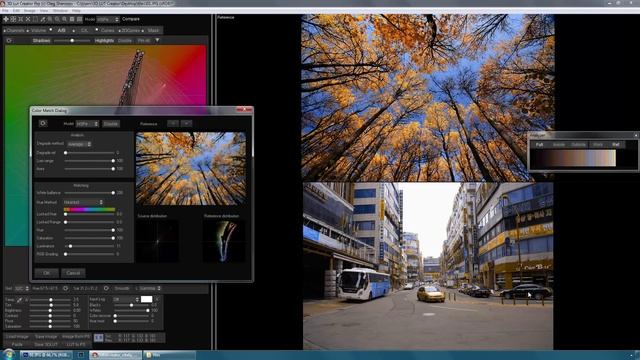Select the eyedropper tool in top toolbar
Viewport: 640px width, 360px height.
(42, 19)
